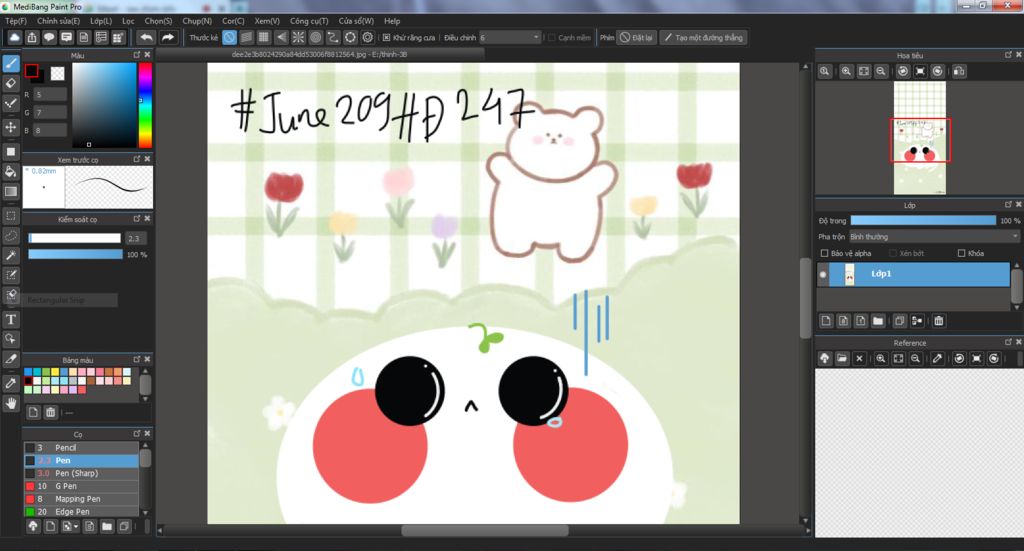Open the Chỉnh sửa(E) menu
This screenshot has height=551, width=1024.
58,21
